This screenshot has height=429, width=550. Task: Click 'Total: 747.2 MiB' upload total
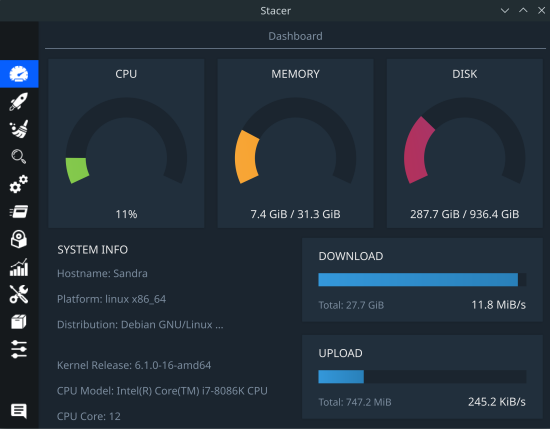[355, 402]
